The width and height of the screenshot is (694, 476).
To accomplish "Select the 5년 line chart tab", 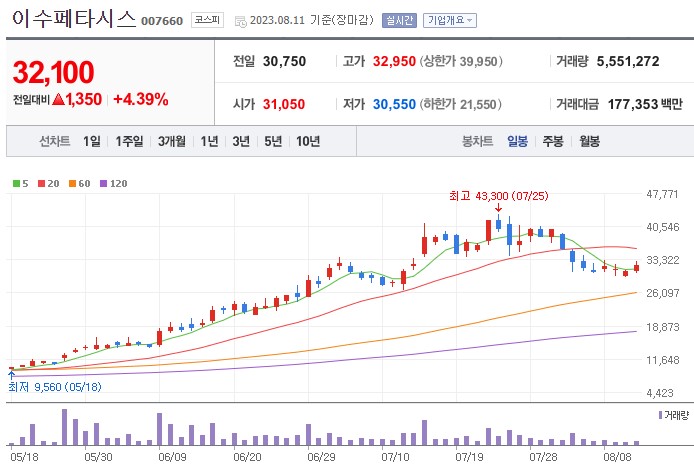I will point(273,141).
